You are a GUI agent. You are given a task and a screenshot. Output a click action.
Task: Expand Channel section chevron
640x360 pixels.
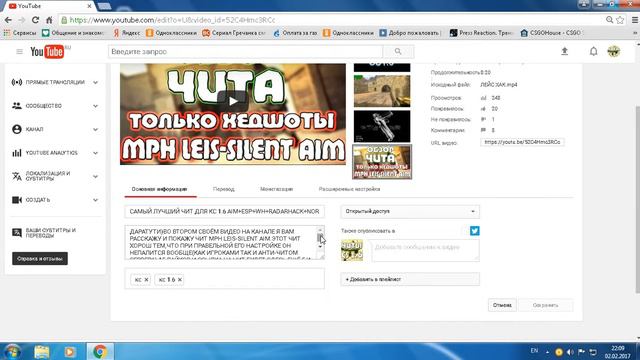point(95,130)
